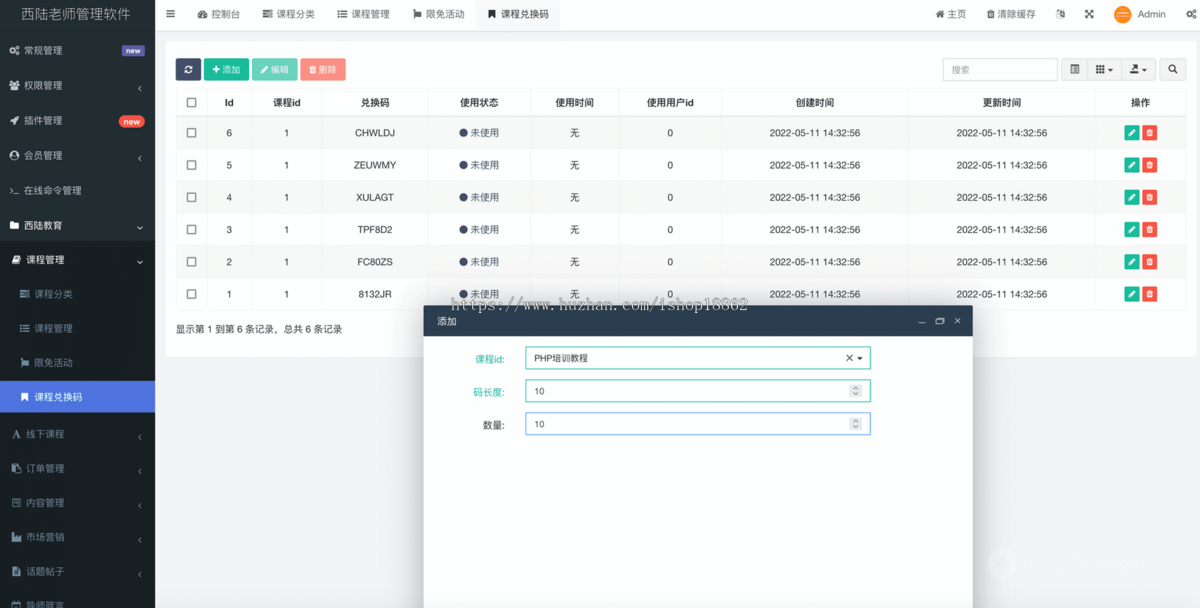Select all rows with the header checkbox
The image size is (1200, 608).
191,101
